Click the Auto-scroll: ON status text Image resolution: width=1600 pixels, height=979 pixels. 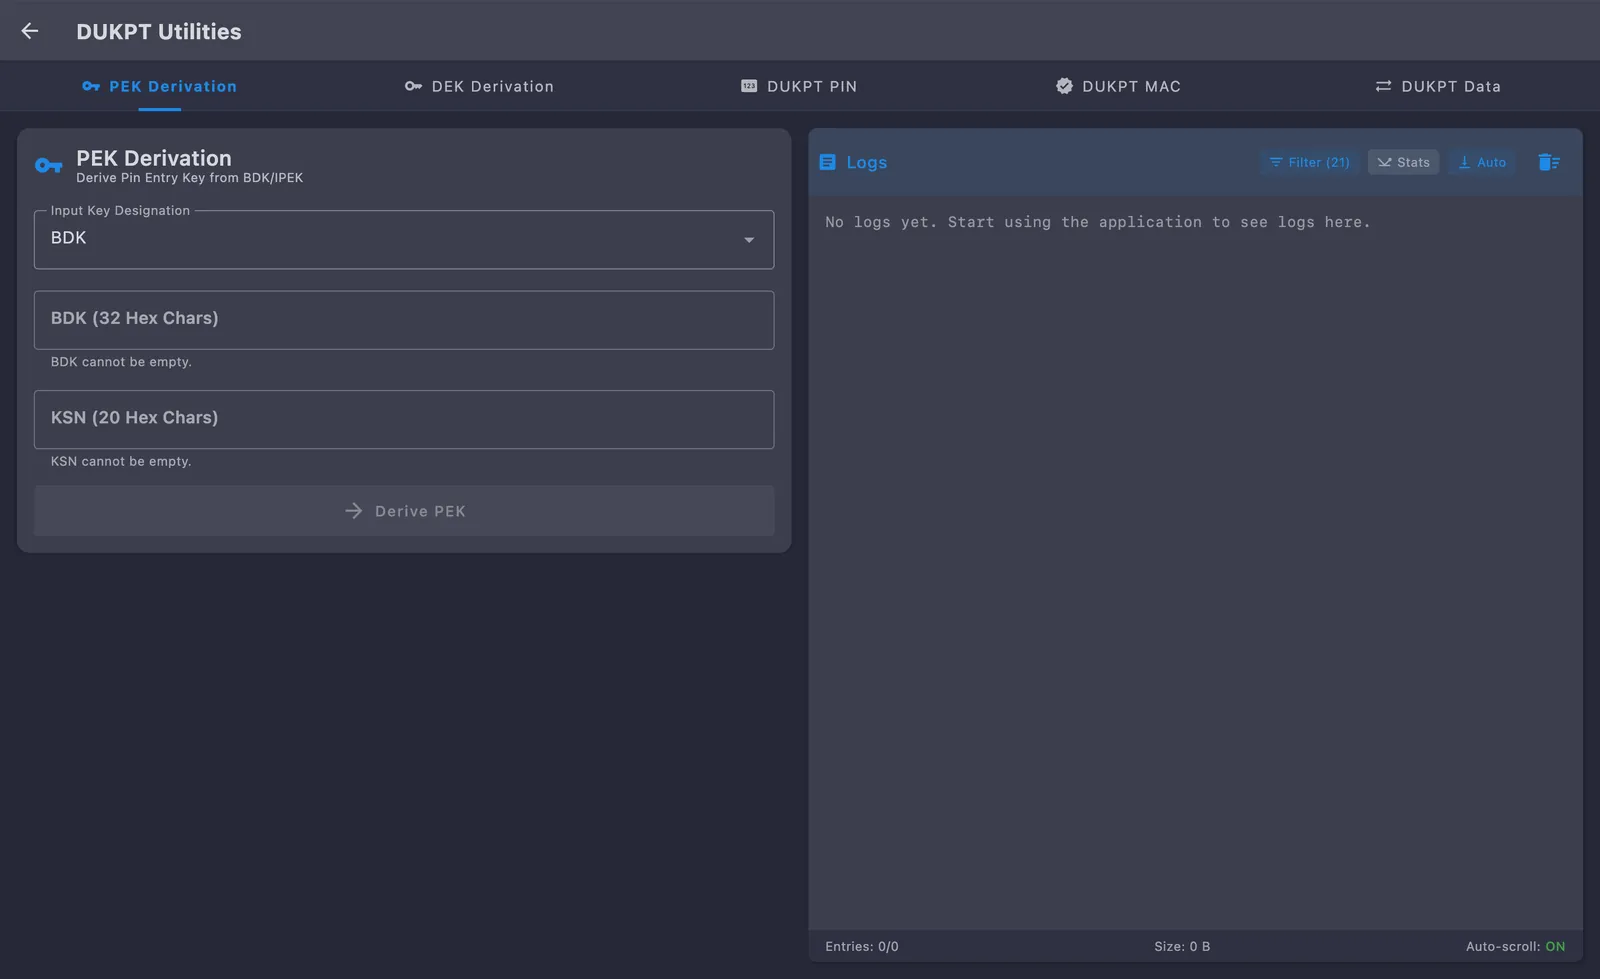(x=1515, y=946)
